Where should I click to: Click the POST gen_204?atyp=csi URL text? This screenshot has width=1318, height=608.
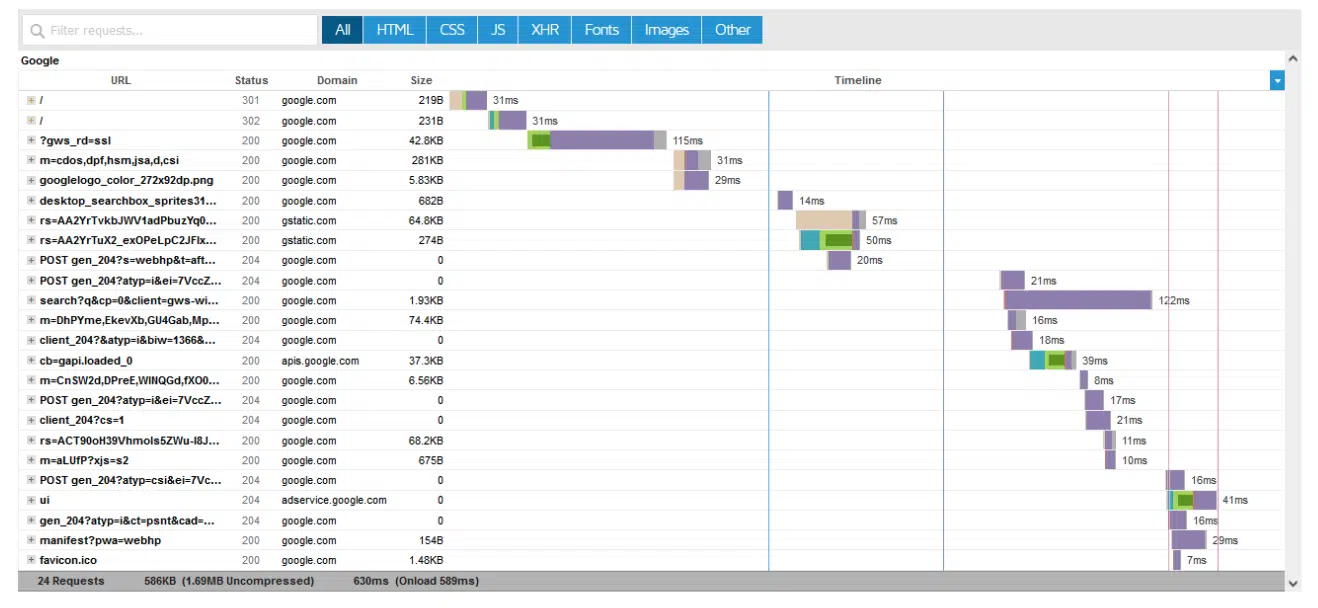pyautogui.click(x=131, y=481)
